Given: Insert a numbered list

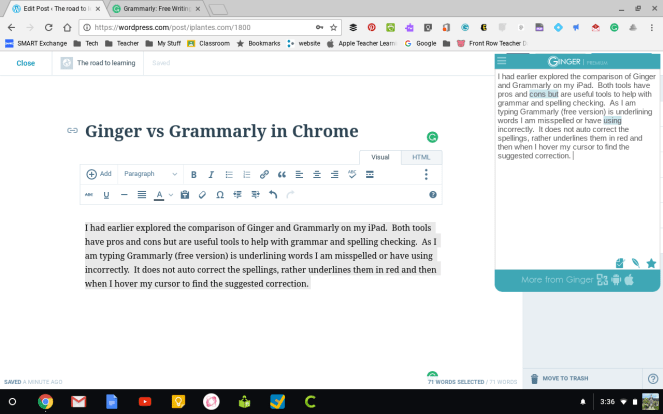Looking at the screenshot, I should (247, 174).
